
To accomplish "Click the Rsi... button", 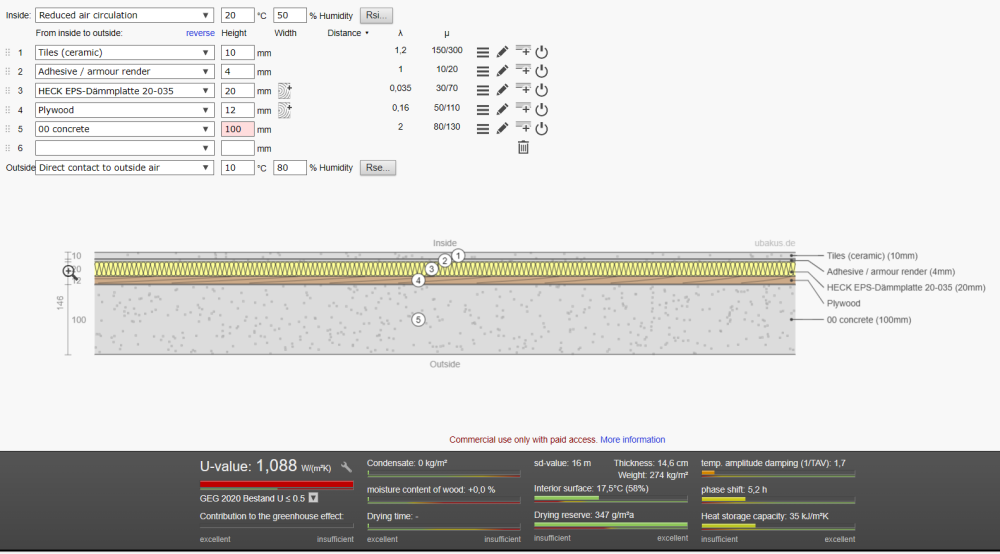I will click(376, 15).
